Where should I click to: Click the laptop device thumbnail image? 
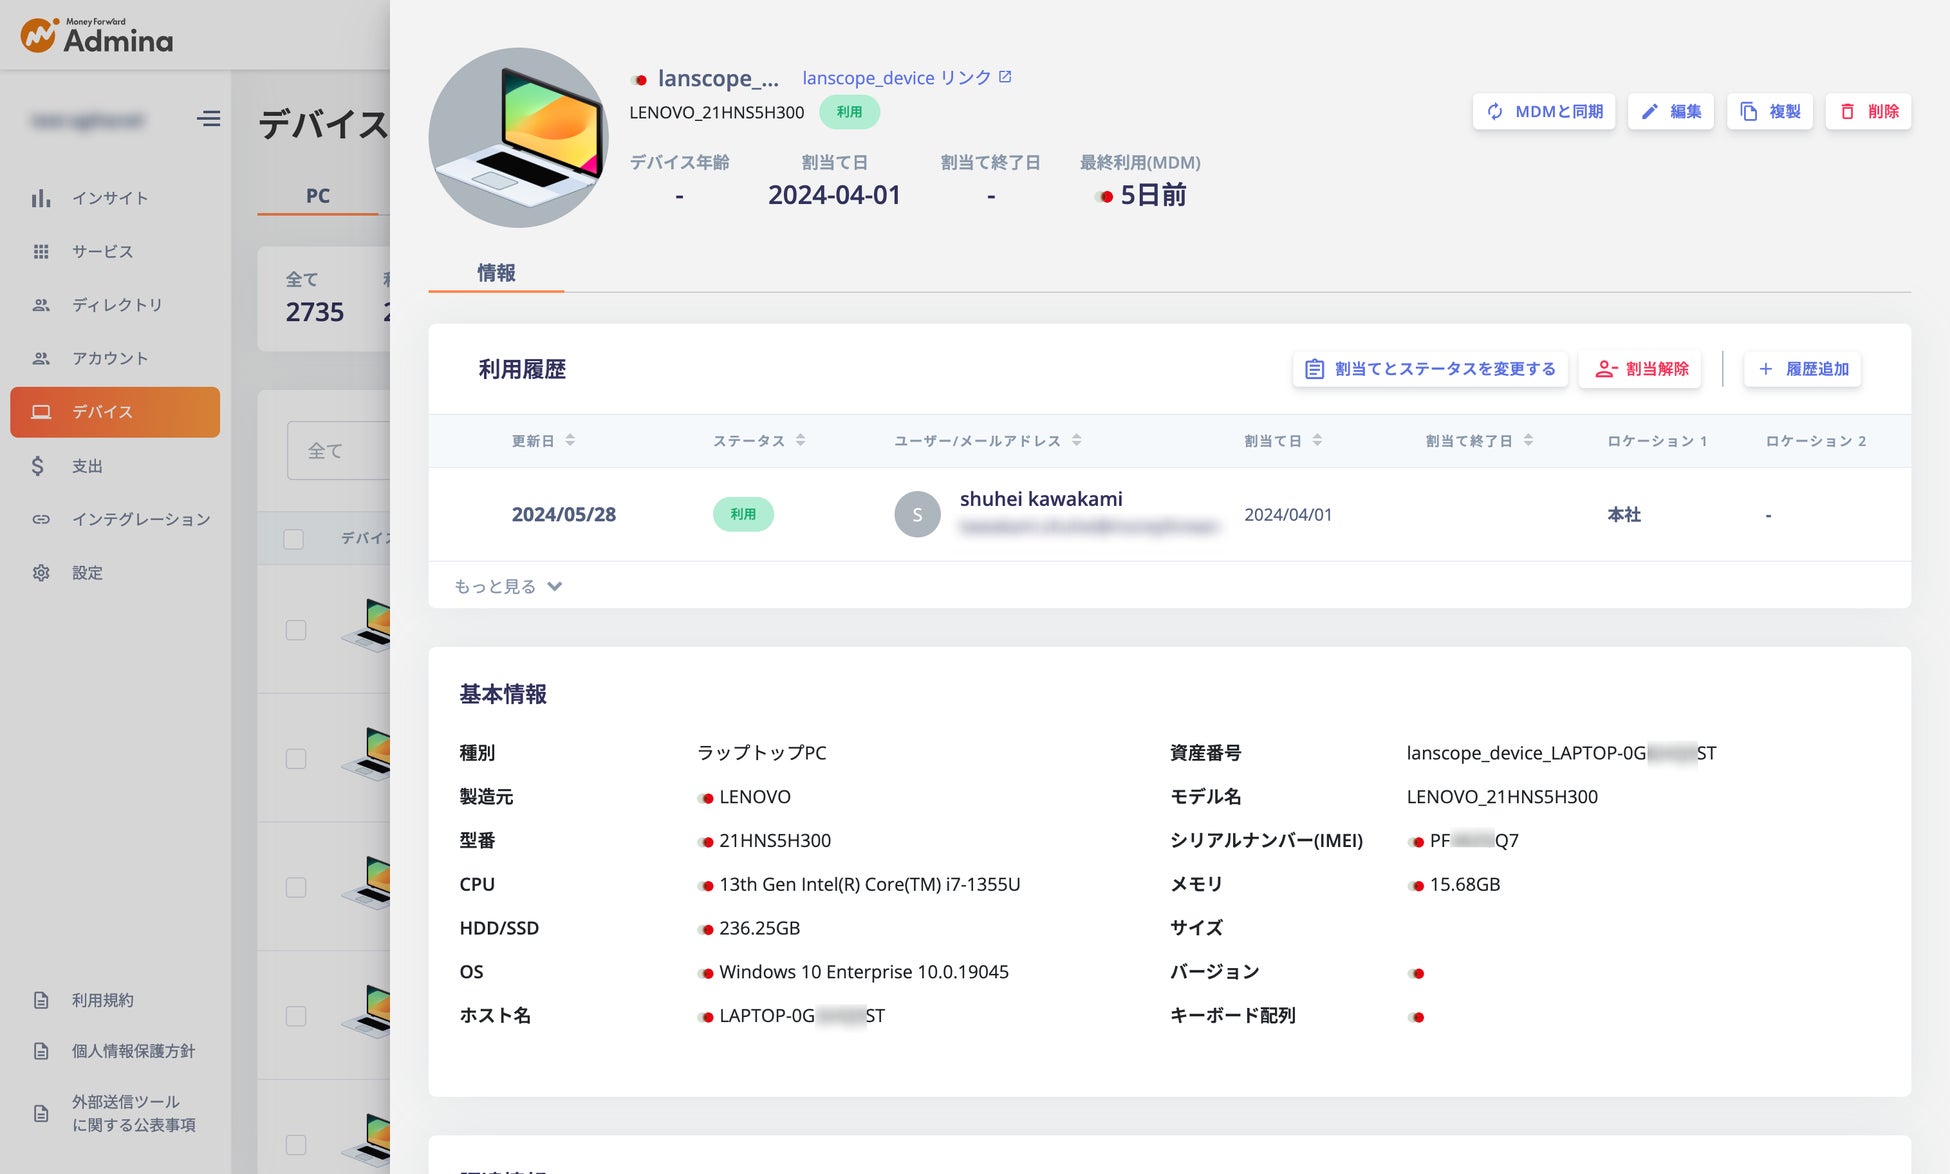(x=518, y=138)
